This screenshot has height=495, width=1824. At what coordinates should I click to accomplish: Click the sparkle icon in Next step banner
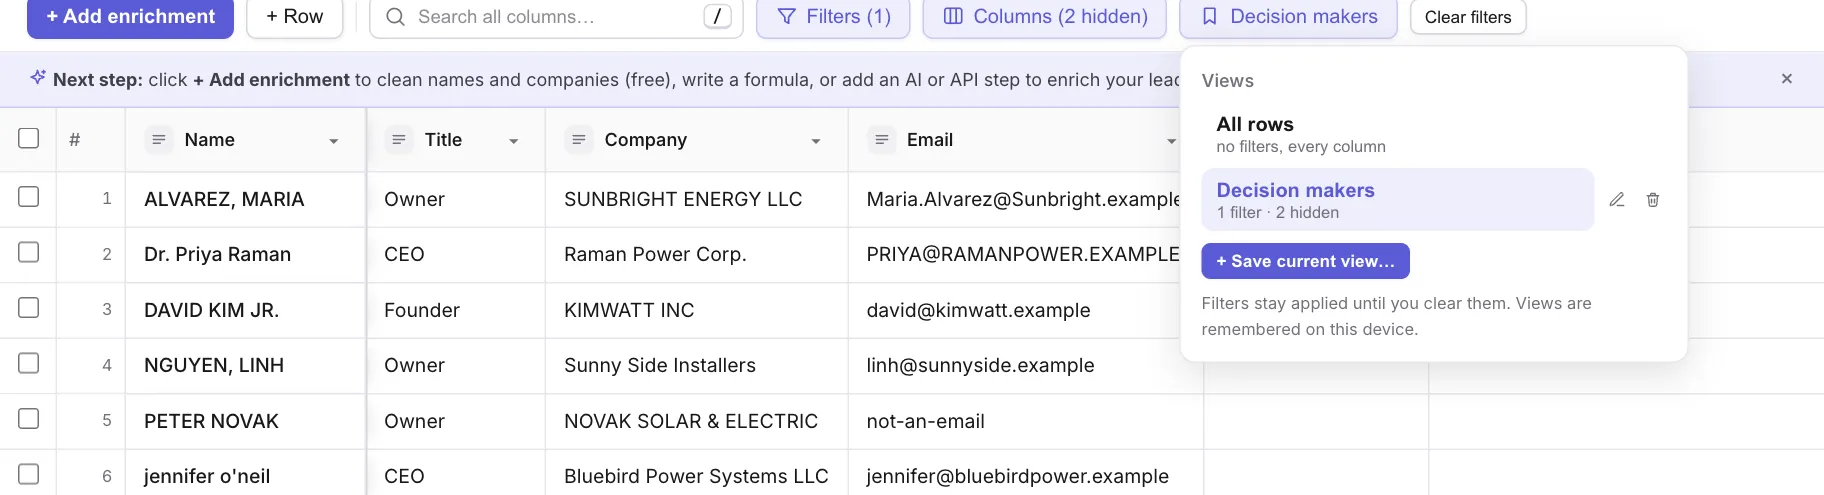(38, 77)
